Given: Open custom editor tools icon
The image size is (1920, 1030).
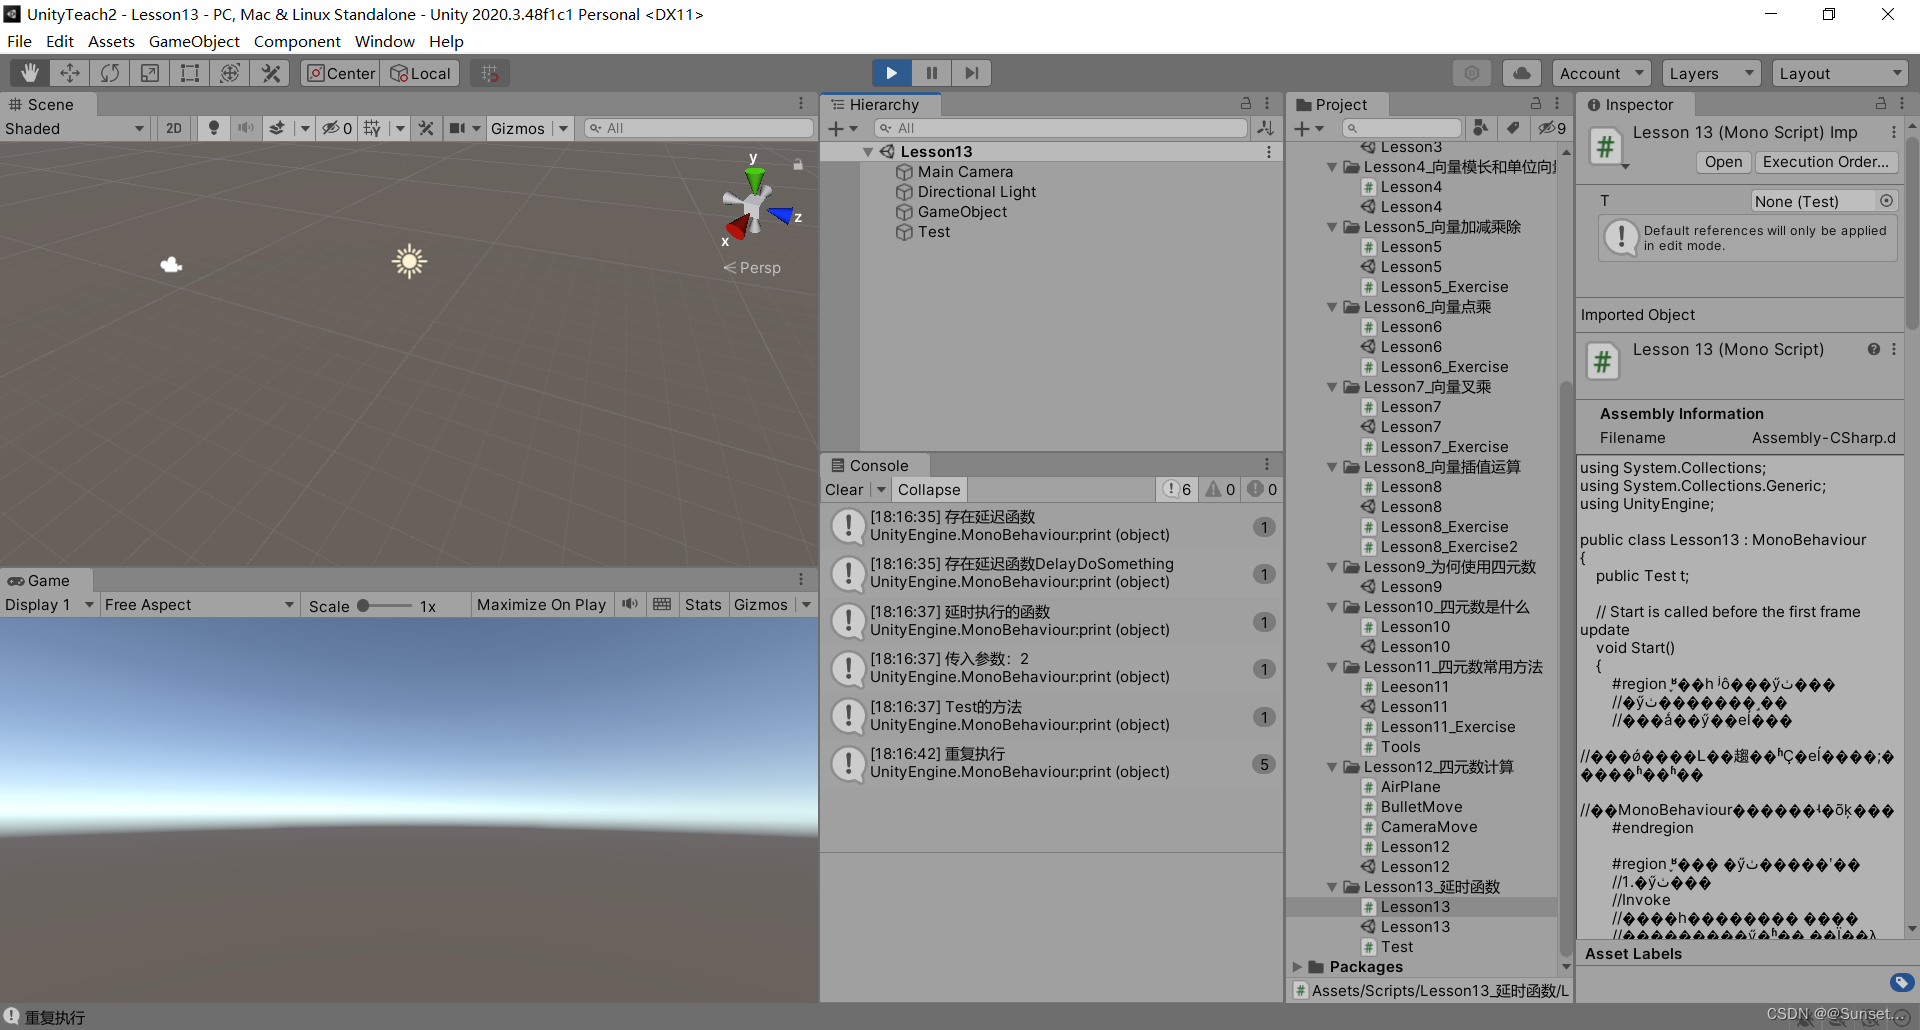Looking at the screenshot, I should 270,73.
